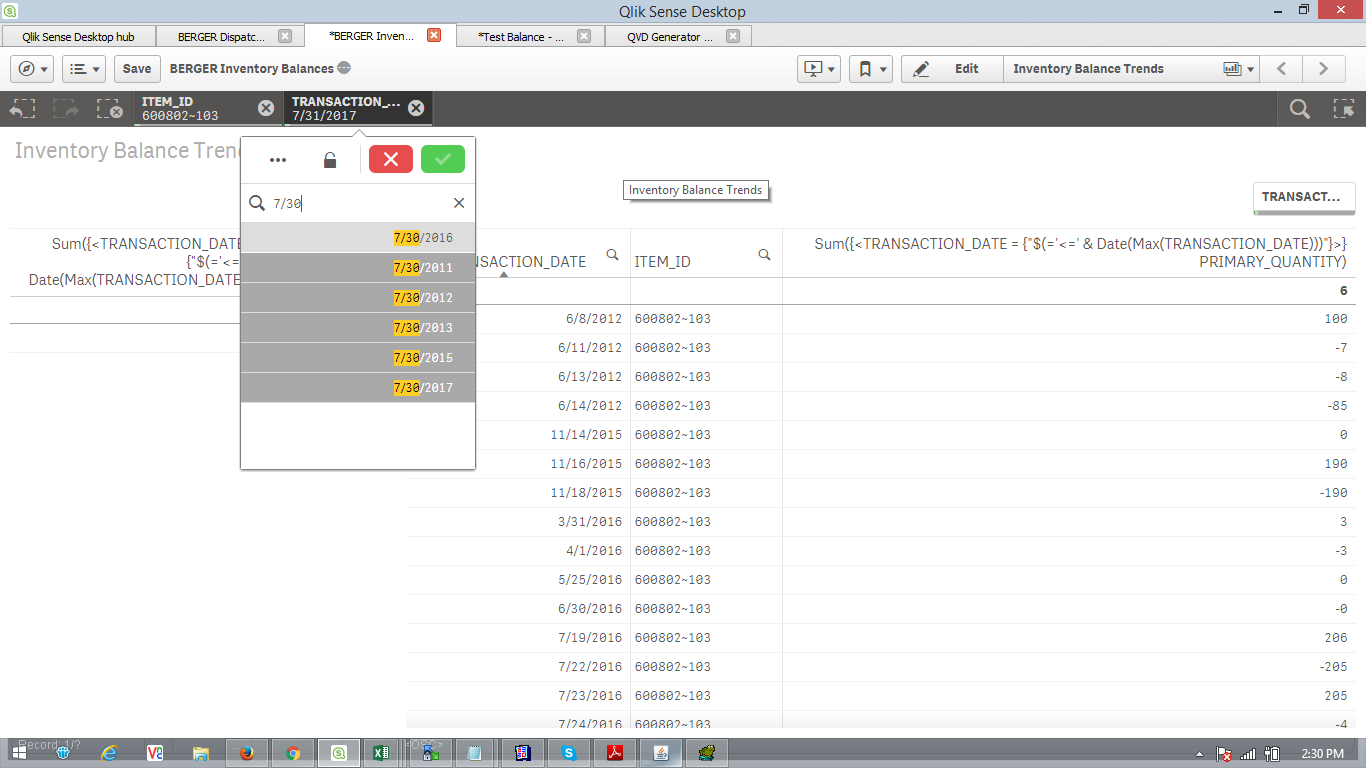Switch to QVD Generator tab
The width and height of the screenshot is (1366, 768).
click(670, 36)
